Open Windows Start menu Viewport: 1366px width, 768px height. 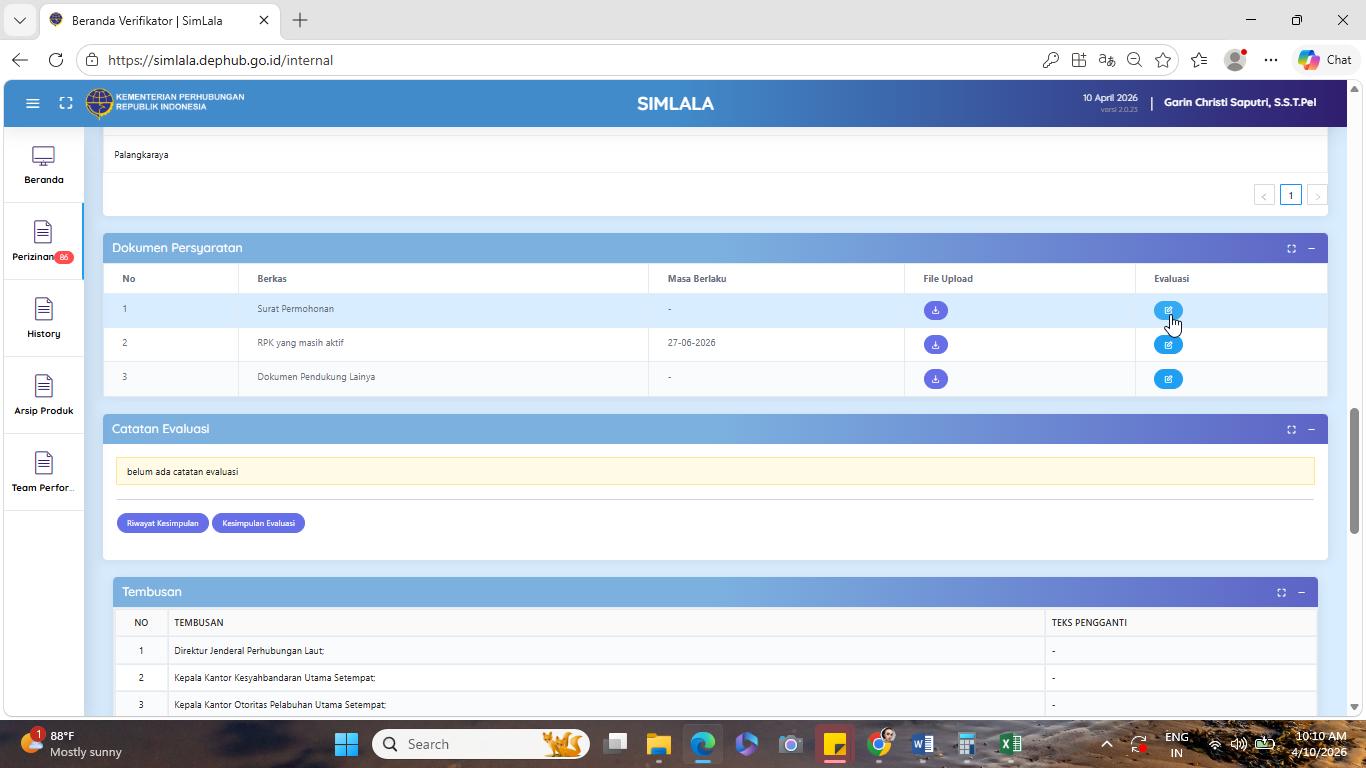coord(346,744)
